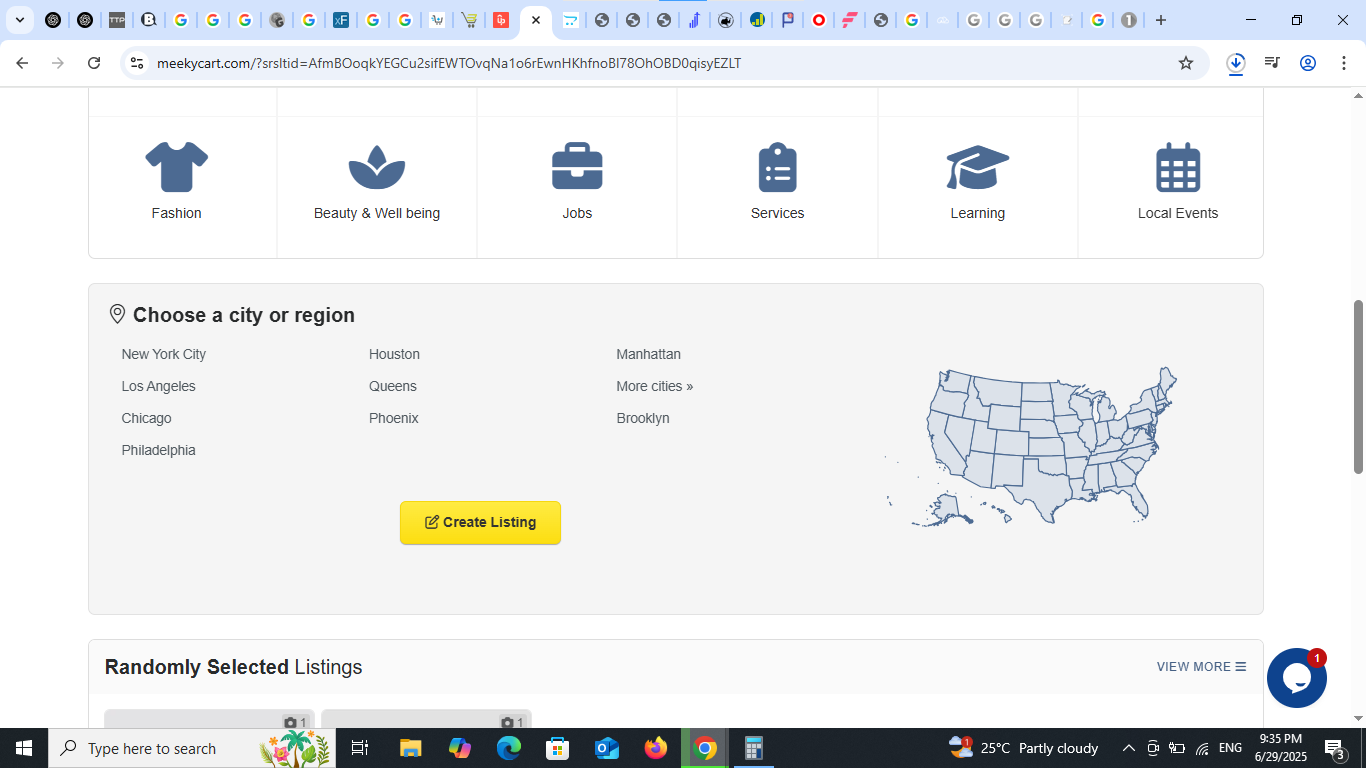Launch Microsoft Edge from the taskbar
Screen dimensions: 1366x768
(x=509, y=748)
